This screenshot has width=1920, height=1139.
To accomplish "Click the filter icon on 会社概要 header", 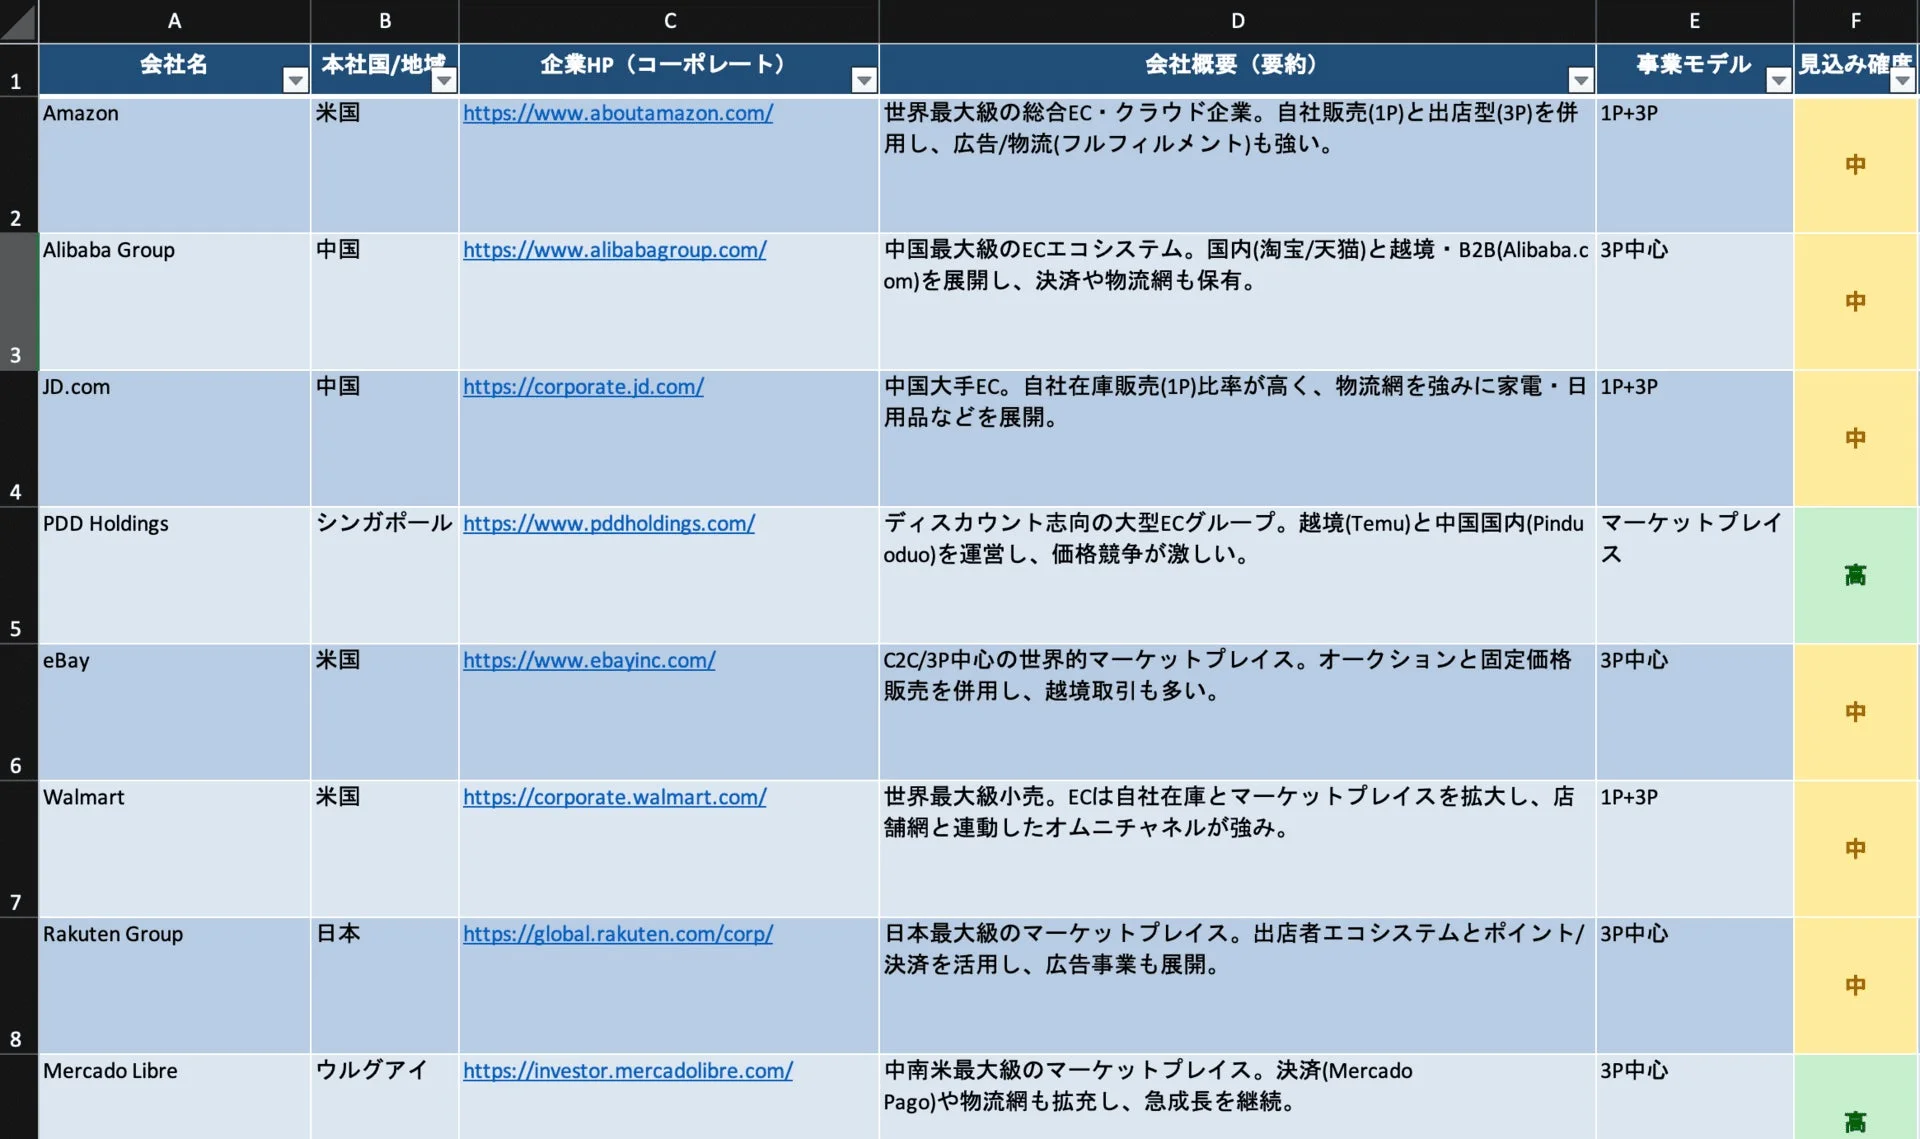I will (x=1580, y=78).
